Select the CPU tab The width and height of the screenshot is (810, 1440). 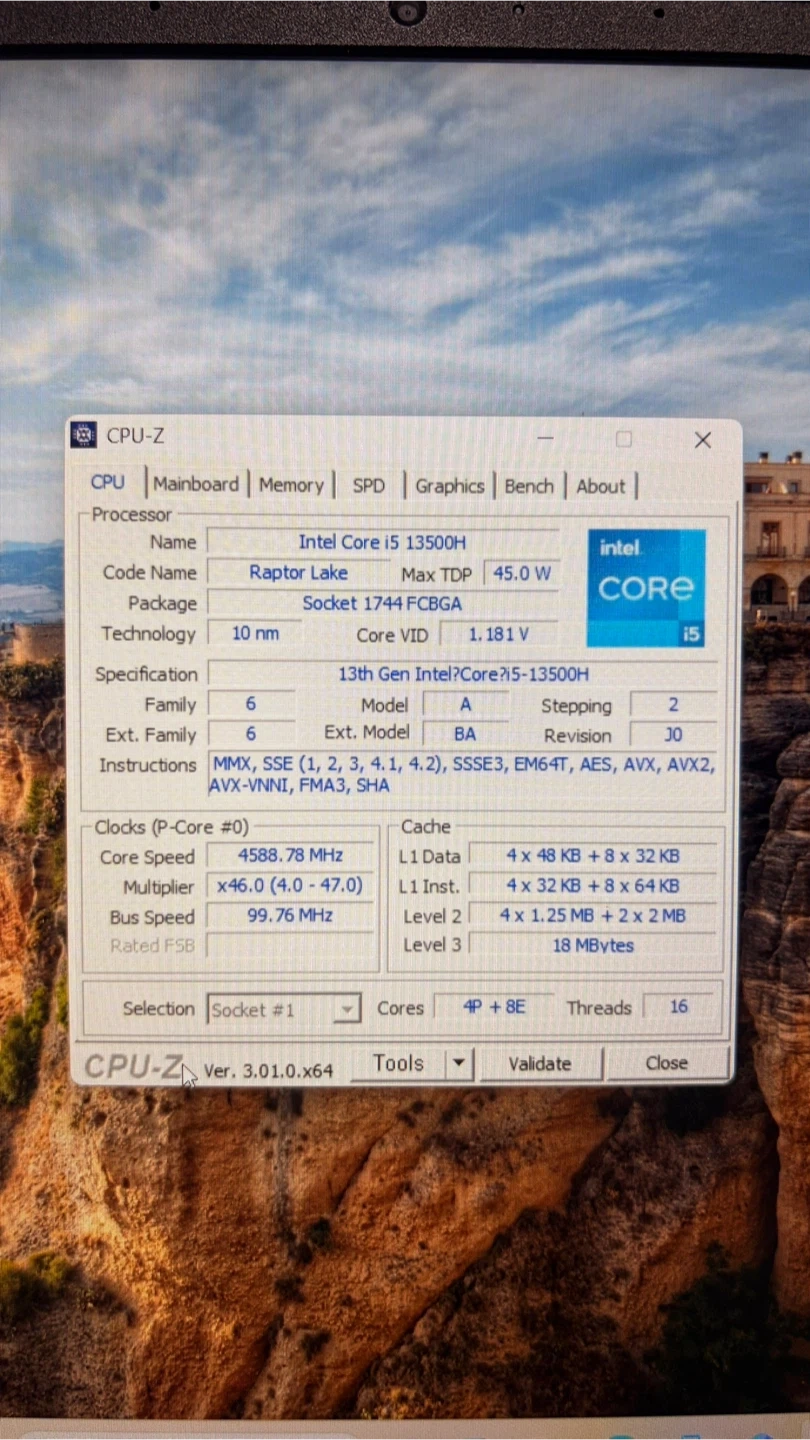pyautogui.click(x=108, y=482)
